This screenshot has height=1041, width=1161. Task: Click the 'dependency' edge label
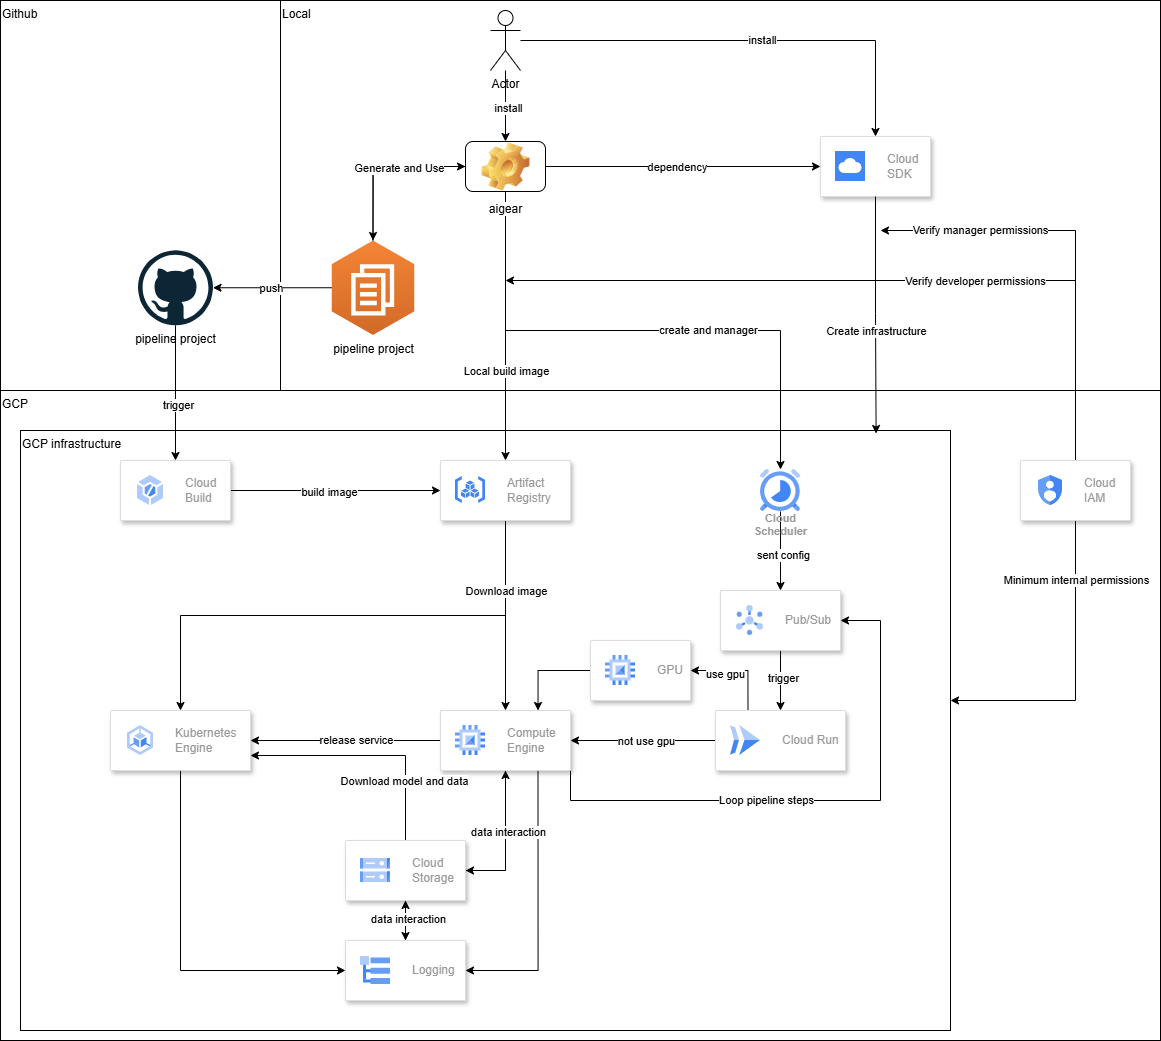click(x=677, y=167)
